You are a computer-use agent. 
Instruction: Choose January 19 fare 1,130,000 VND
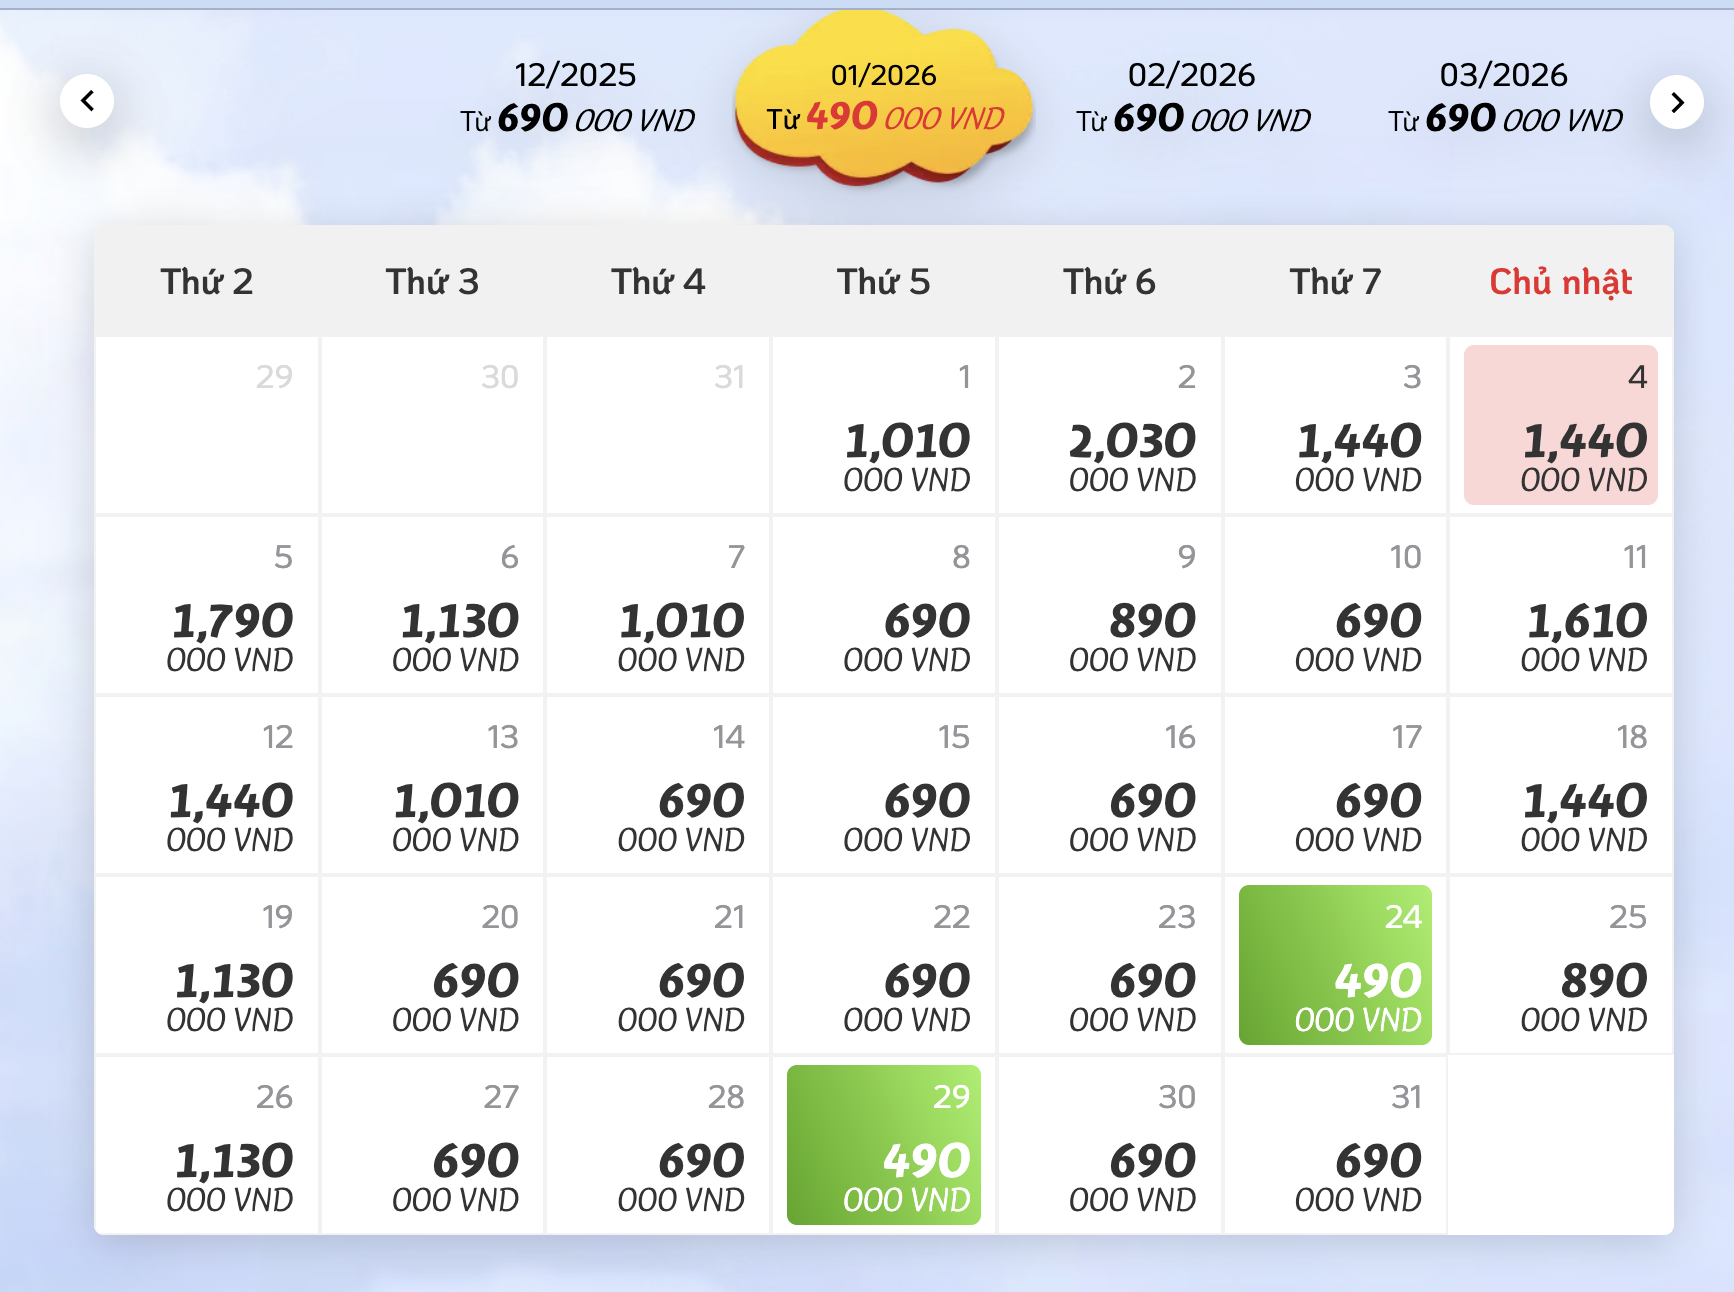(x=207, y=966)
